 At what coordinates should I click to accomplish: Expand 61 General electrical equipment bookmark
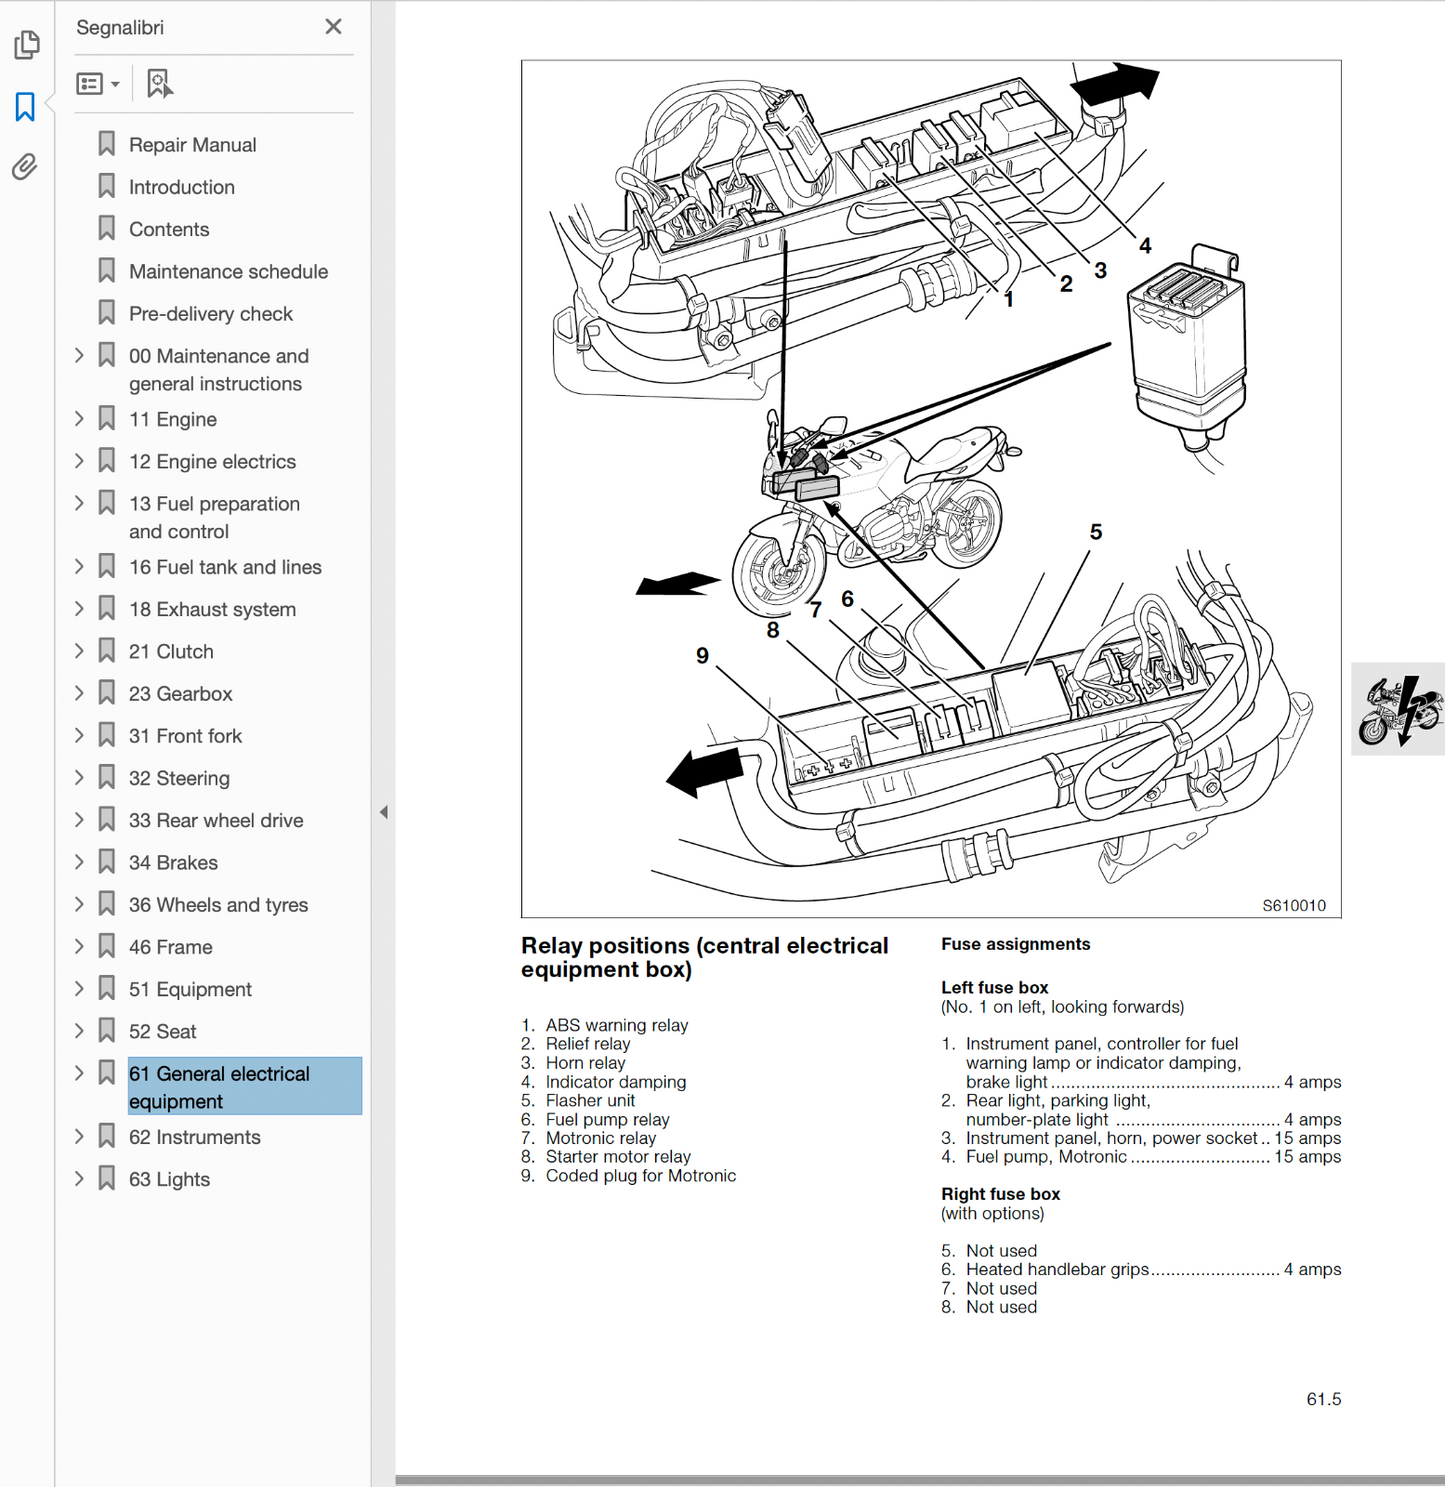pyautogui.click(x=80, y=1074)
